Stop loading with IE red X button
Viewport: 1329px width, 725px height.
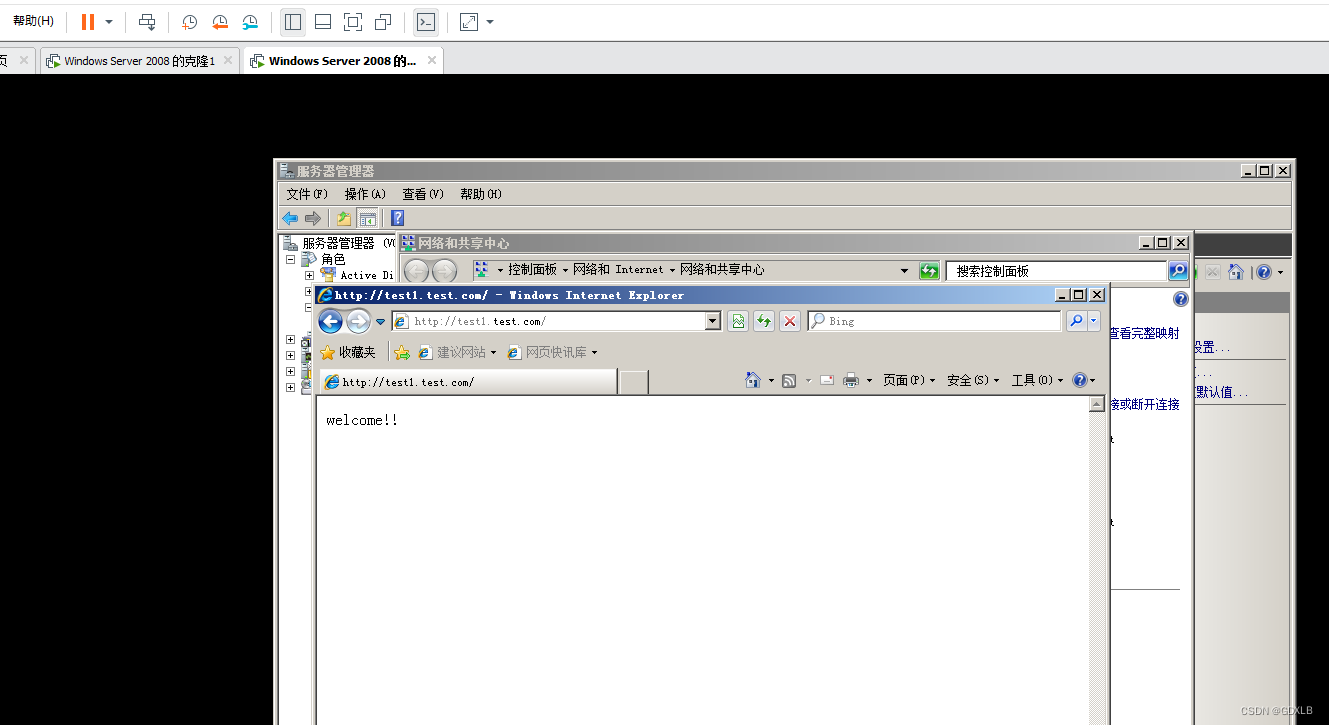[x=790, y=321]
